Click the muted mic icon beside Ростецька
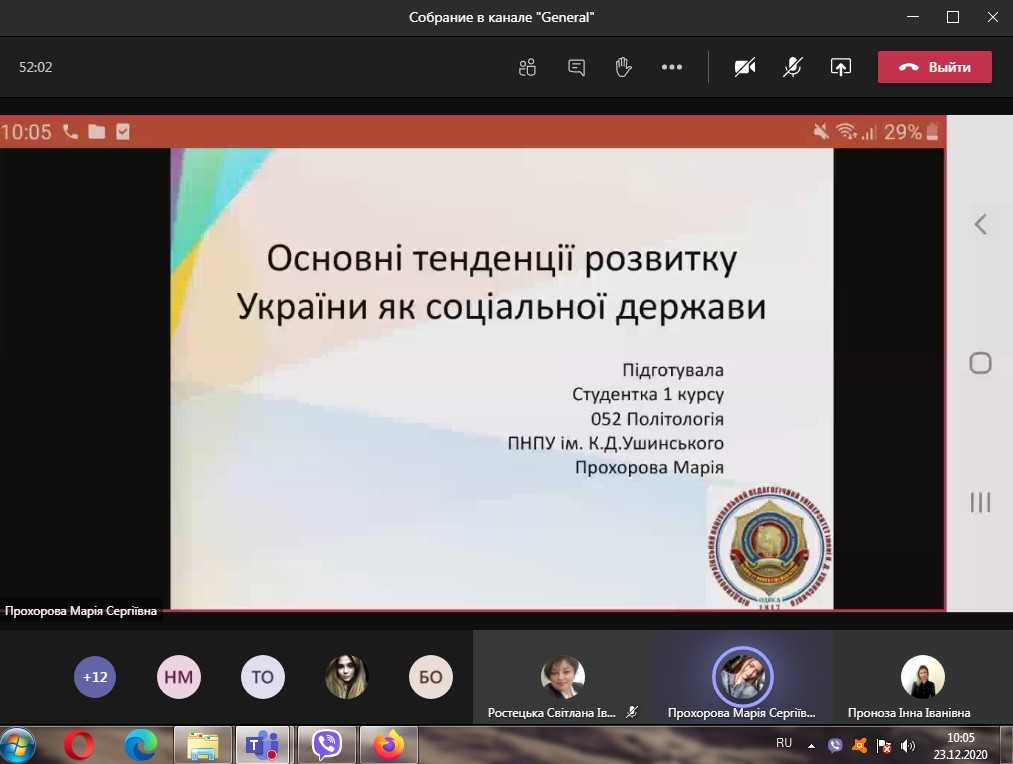This screenshot has width=1013, height=764. (632, 712)
